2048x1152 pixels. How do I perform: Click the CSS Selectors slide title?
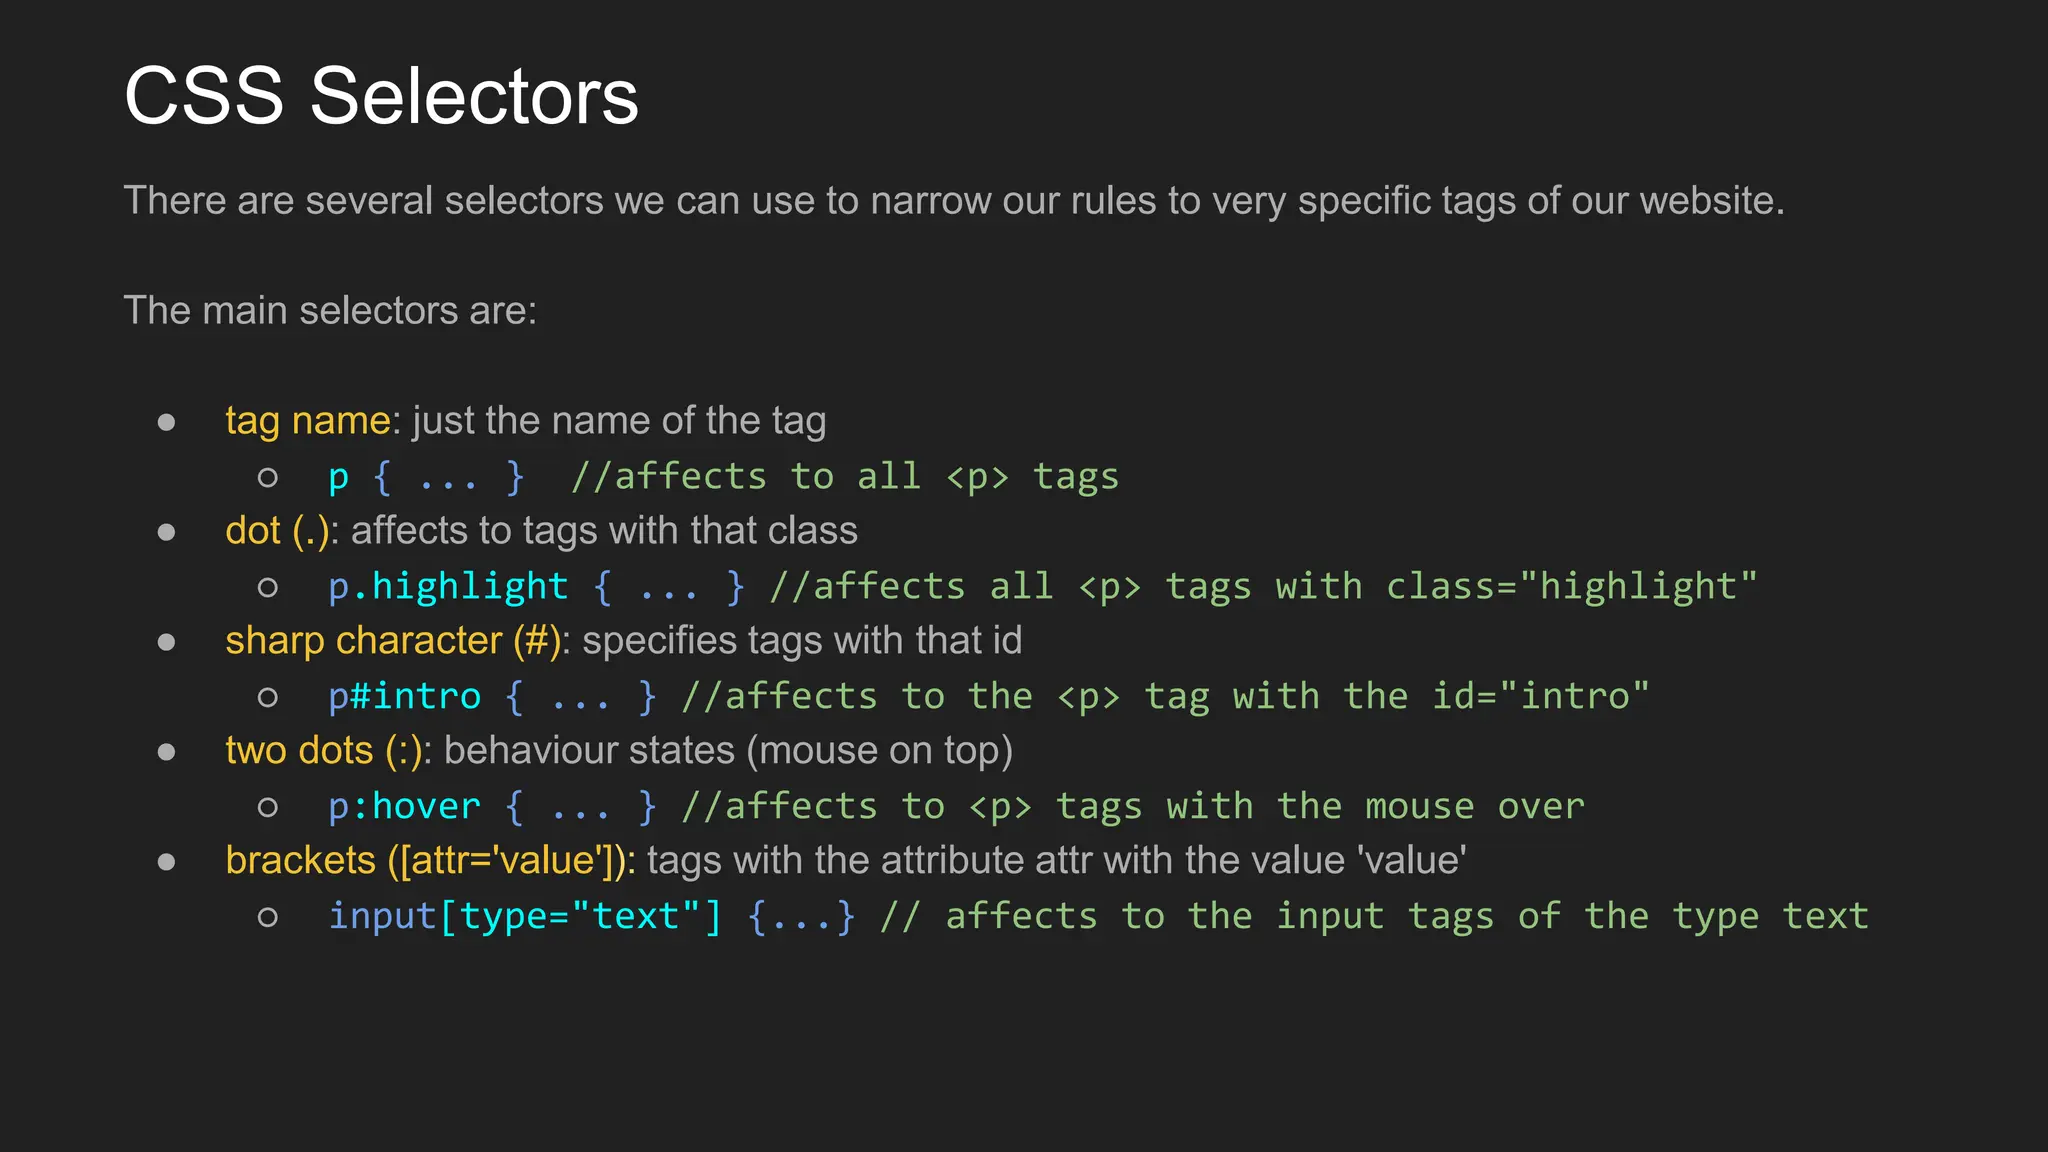381,96
